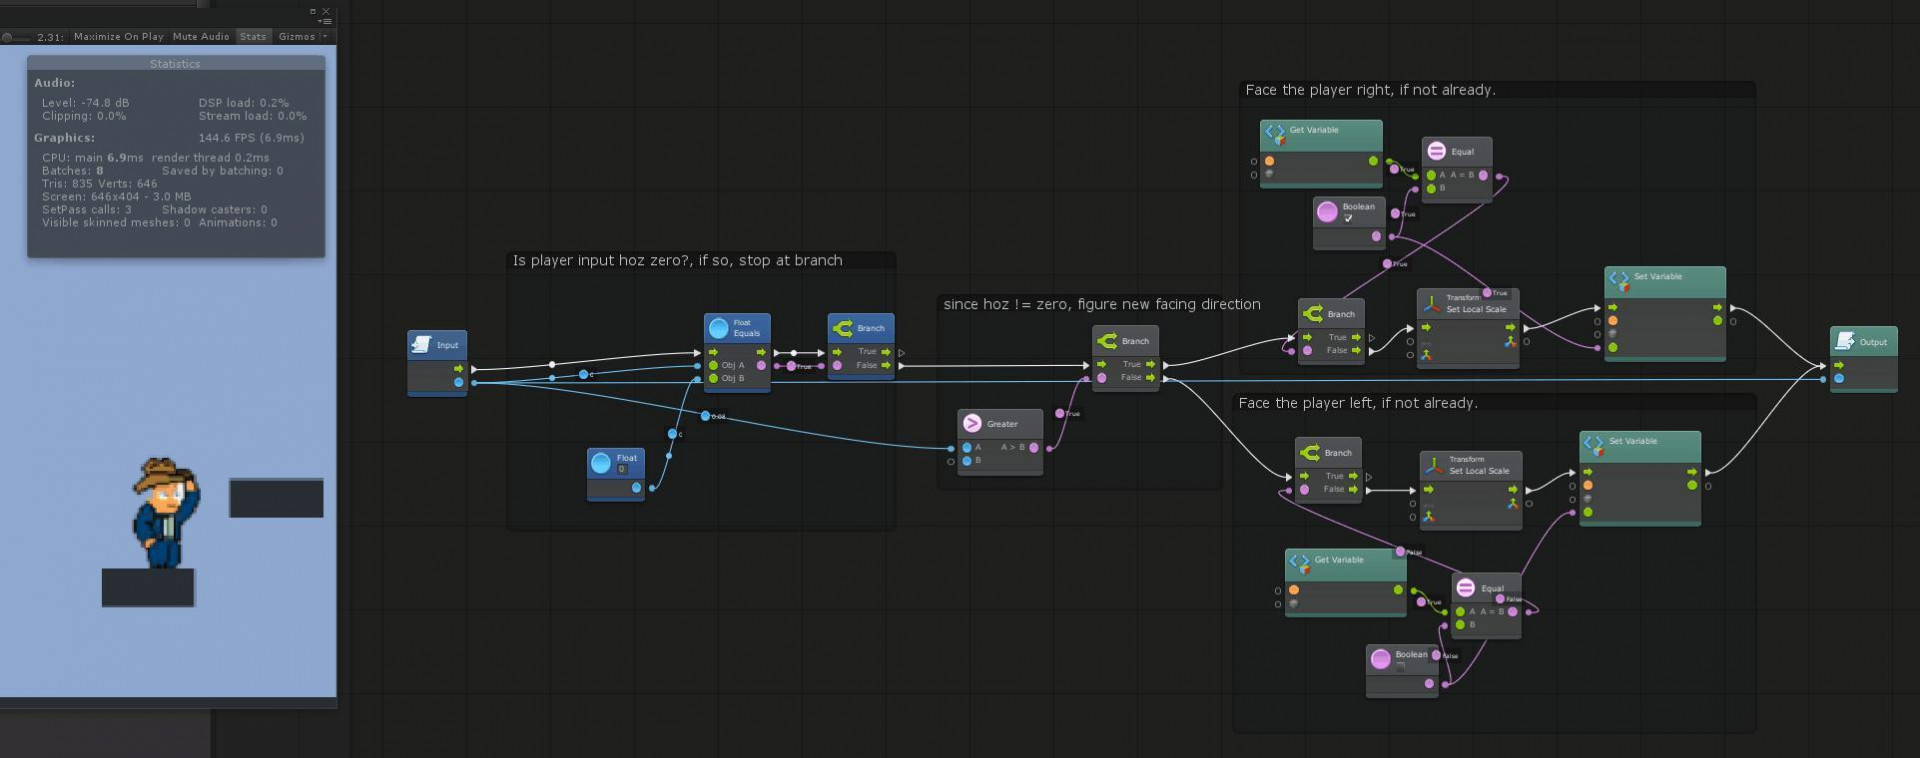
Task: Click the Output node's green flow input port
Action: pyautogui.click(x=1839, y=365)
